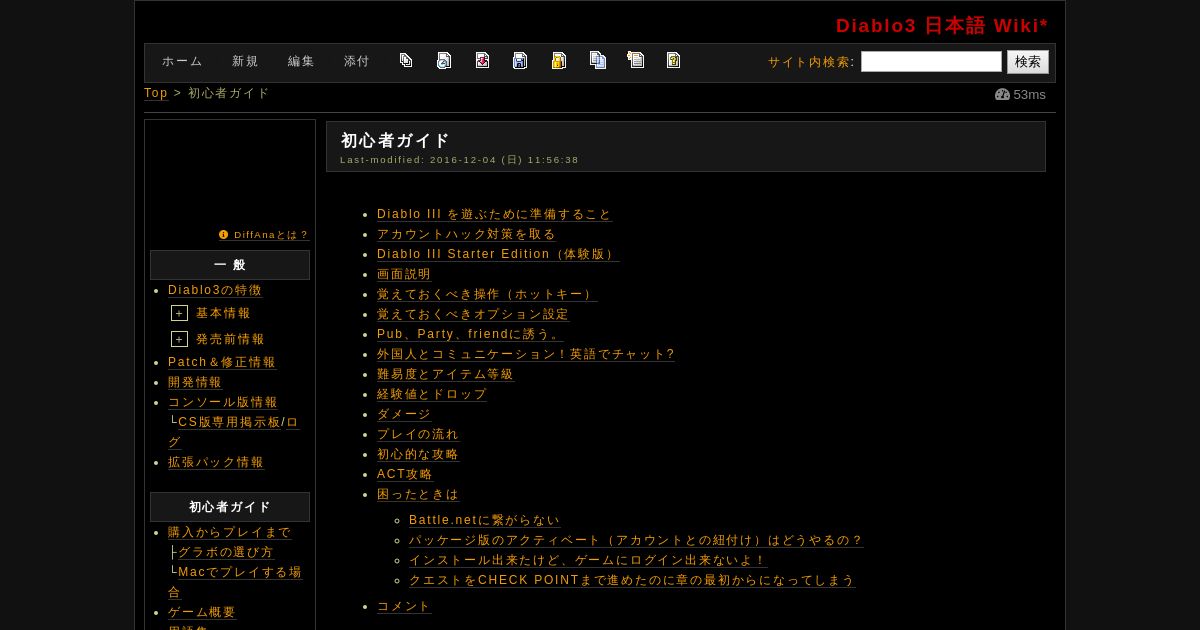Open the 新規 menu item
Viewport: 1200px width, 630px height.
[245, 61]
